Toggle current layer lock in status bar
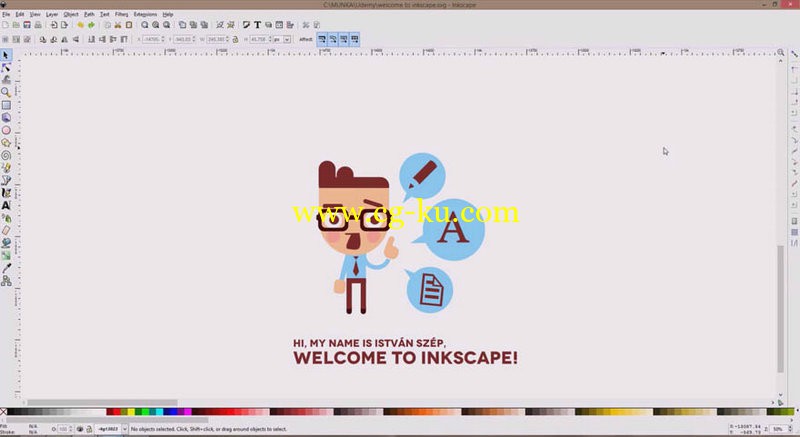 click(89, 429)
